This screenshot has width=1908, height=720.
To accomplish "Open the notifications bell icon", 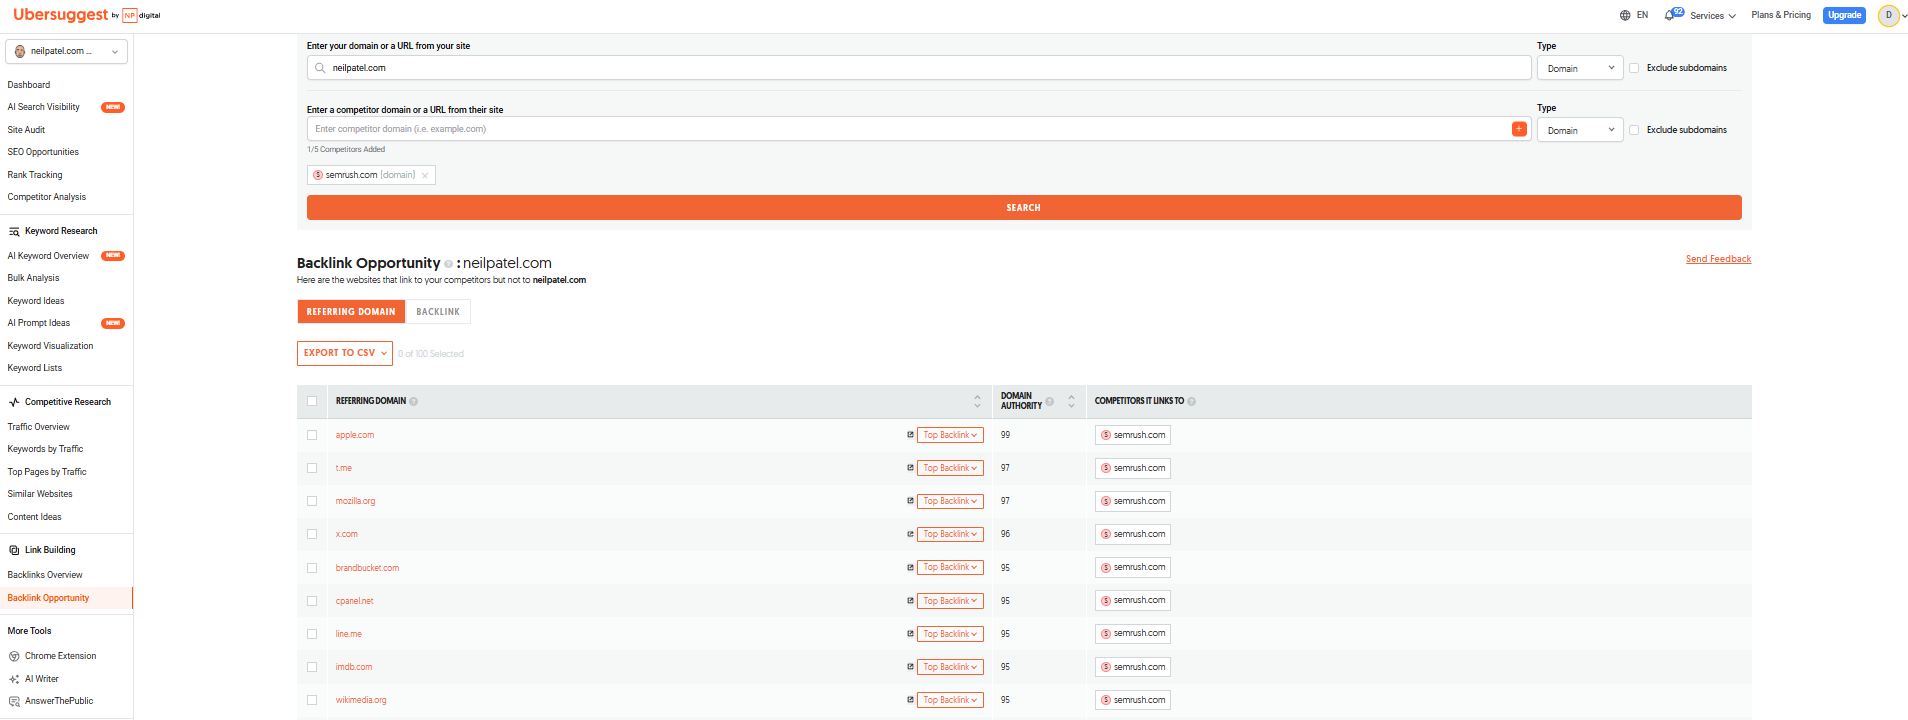I will click(1669, 15).
